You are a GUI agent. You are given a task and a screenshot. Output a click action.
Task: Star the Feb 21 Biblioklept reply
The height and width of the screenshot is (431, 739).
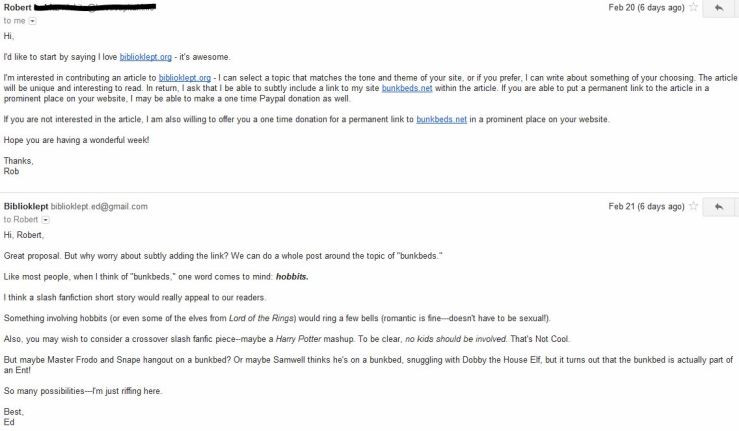point(694,205)
